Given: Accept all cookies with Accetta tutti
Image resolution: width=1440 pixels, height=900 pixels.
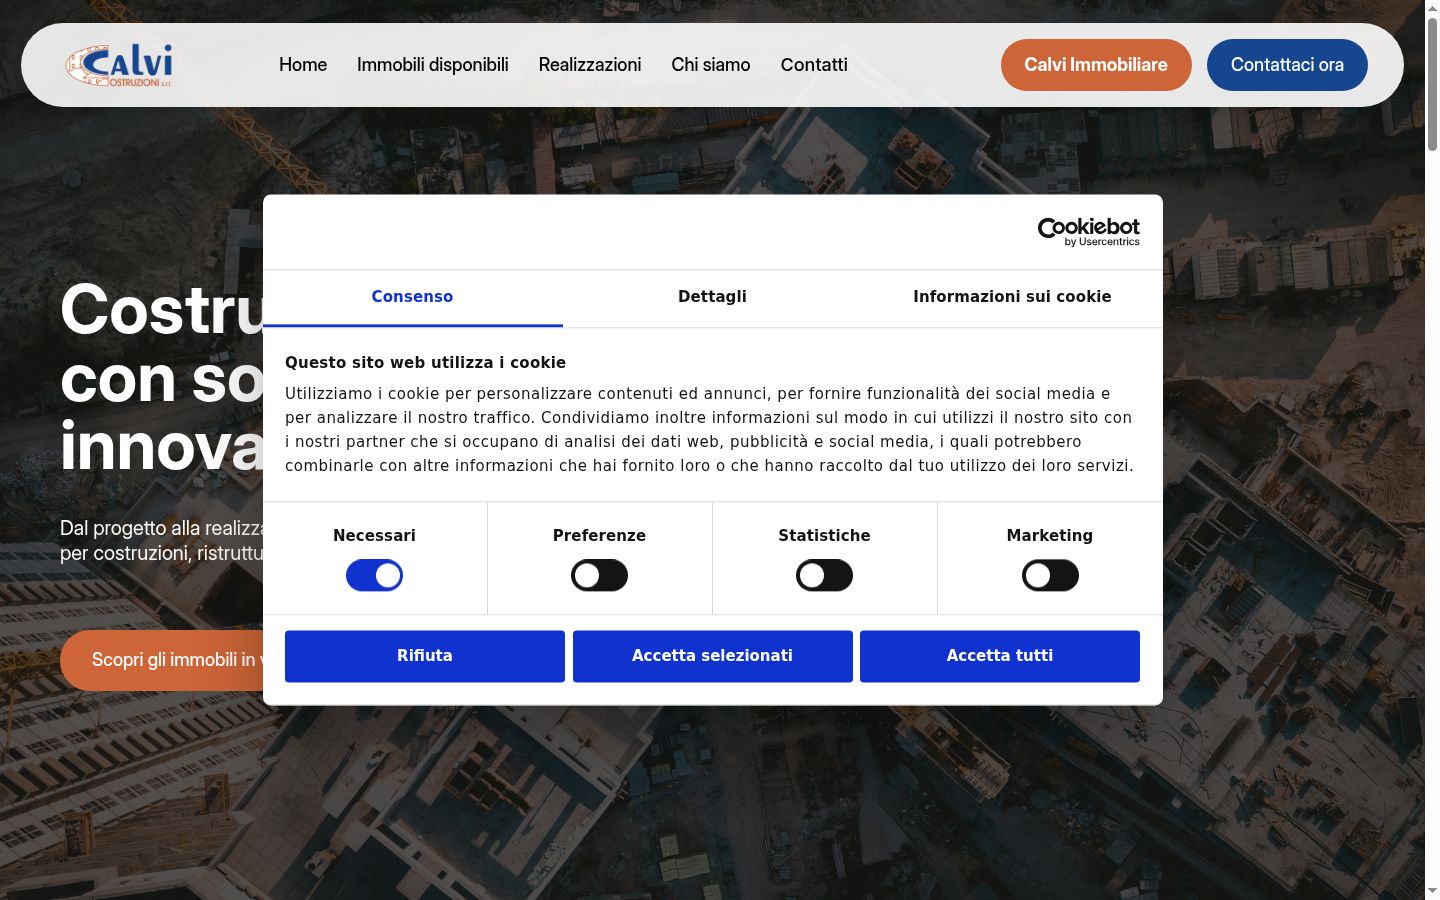Looking at the screenshot, I should pos(1000,656).
